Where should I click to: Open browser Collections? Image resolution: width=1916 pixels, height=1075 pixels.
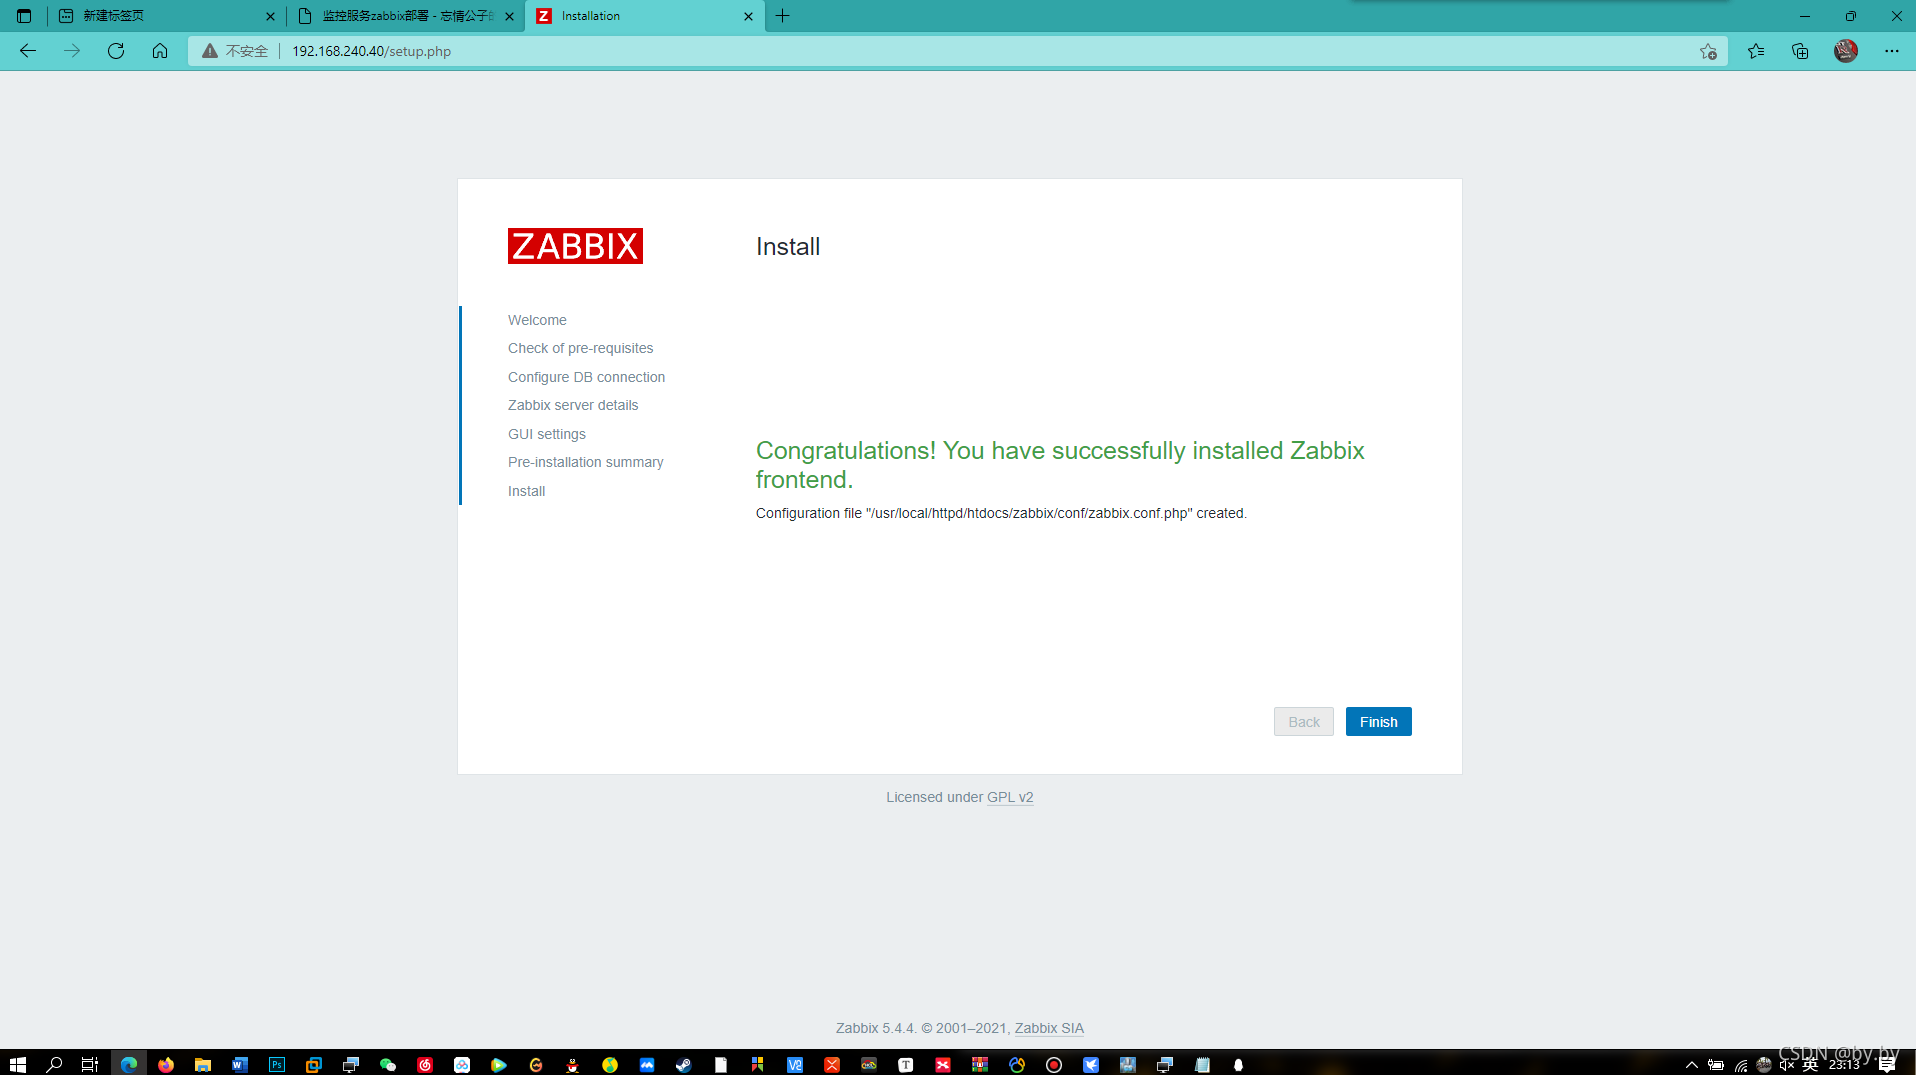(1800, 51)
